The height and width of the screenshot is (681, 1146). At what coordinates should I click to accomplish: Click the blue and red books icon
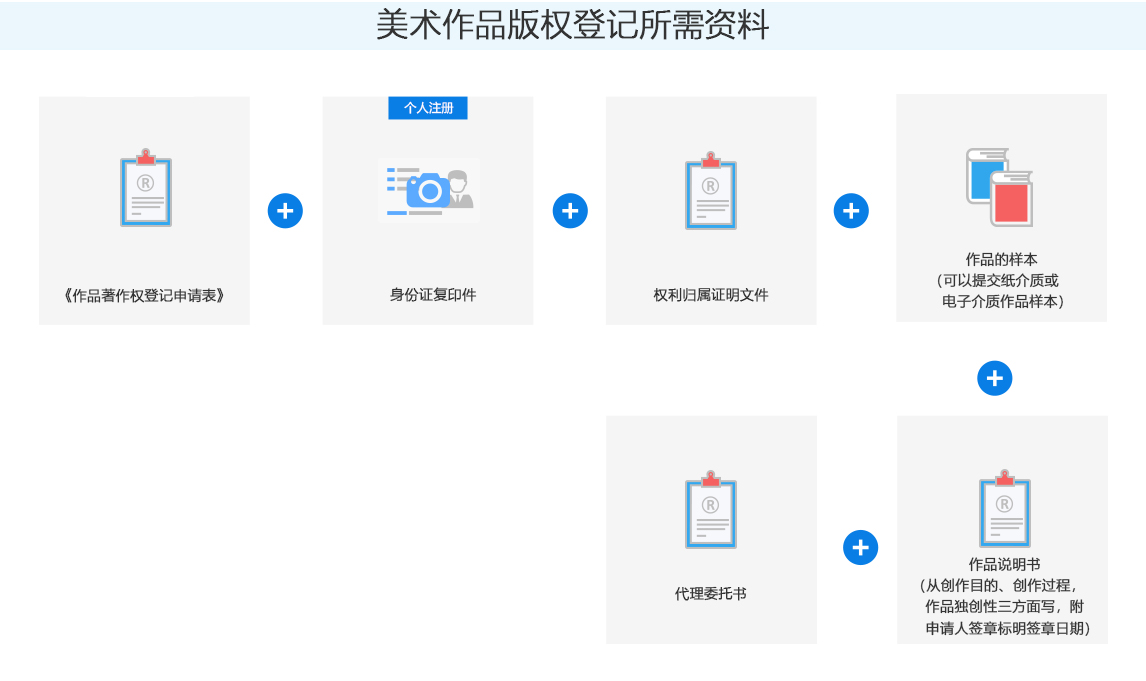click(x=999, y=187)
